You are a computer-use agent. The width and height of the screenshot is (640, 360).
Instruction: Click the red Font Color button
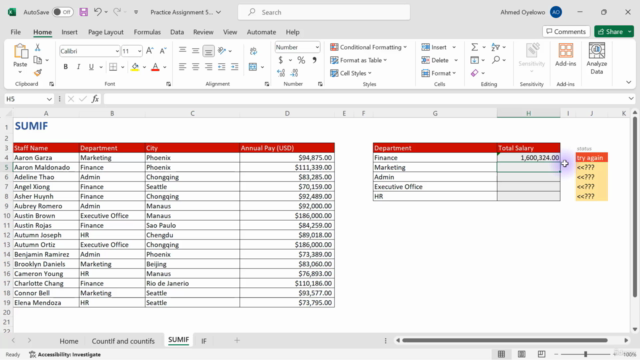[155, 67]
